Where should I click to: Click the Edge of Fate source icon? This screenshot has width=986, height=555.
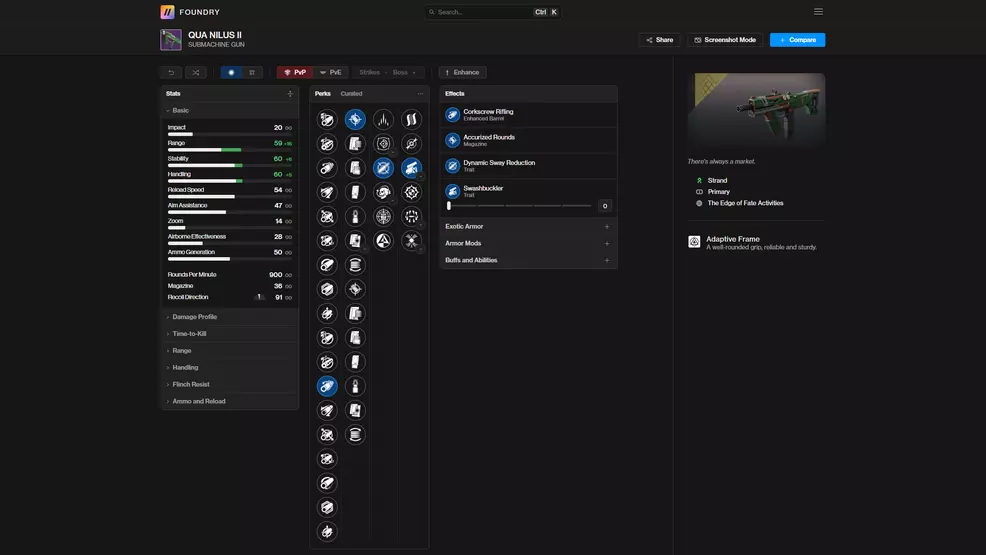click(699, 203)
